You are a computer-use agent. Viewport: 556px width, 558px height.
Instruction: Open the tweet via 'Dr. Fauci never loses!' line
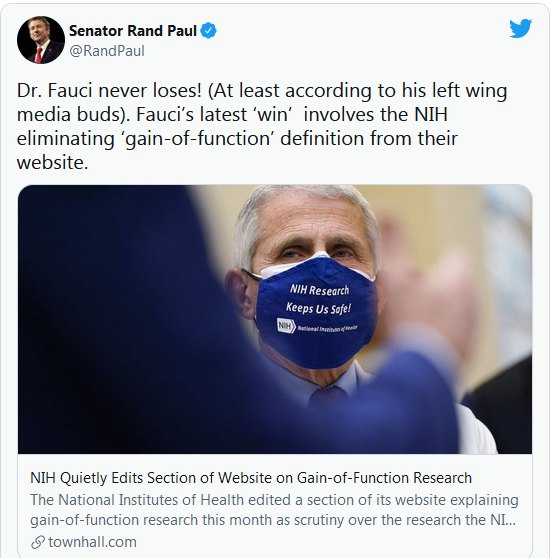pos(262,91)
